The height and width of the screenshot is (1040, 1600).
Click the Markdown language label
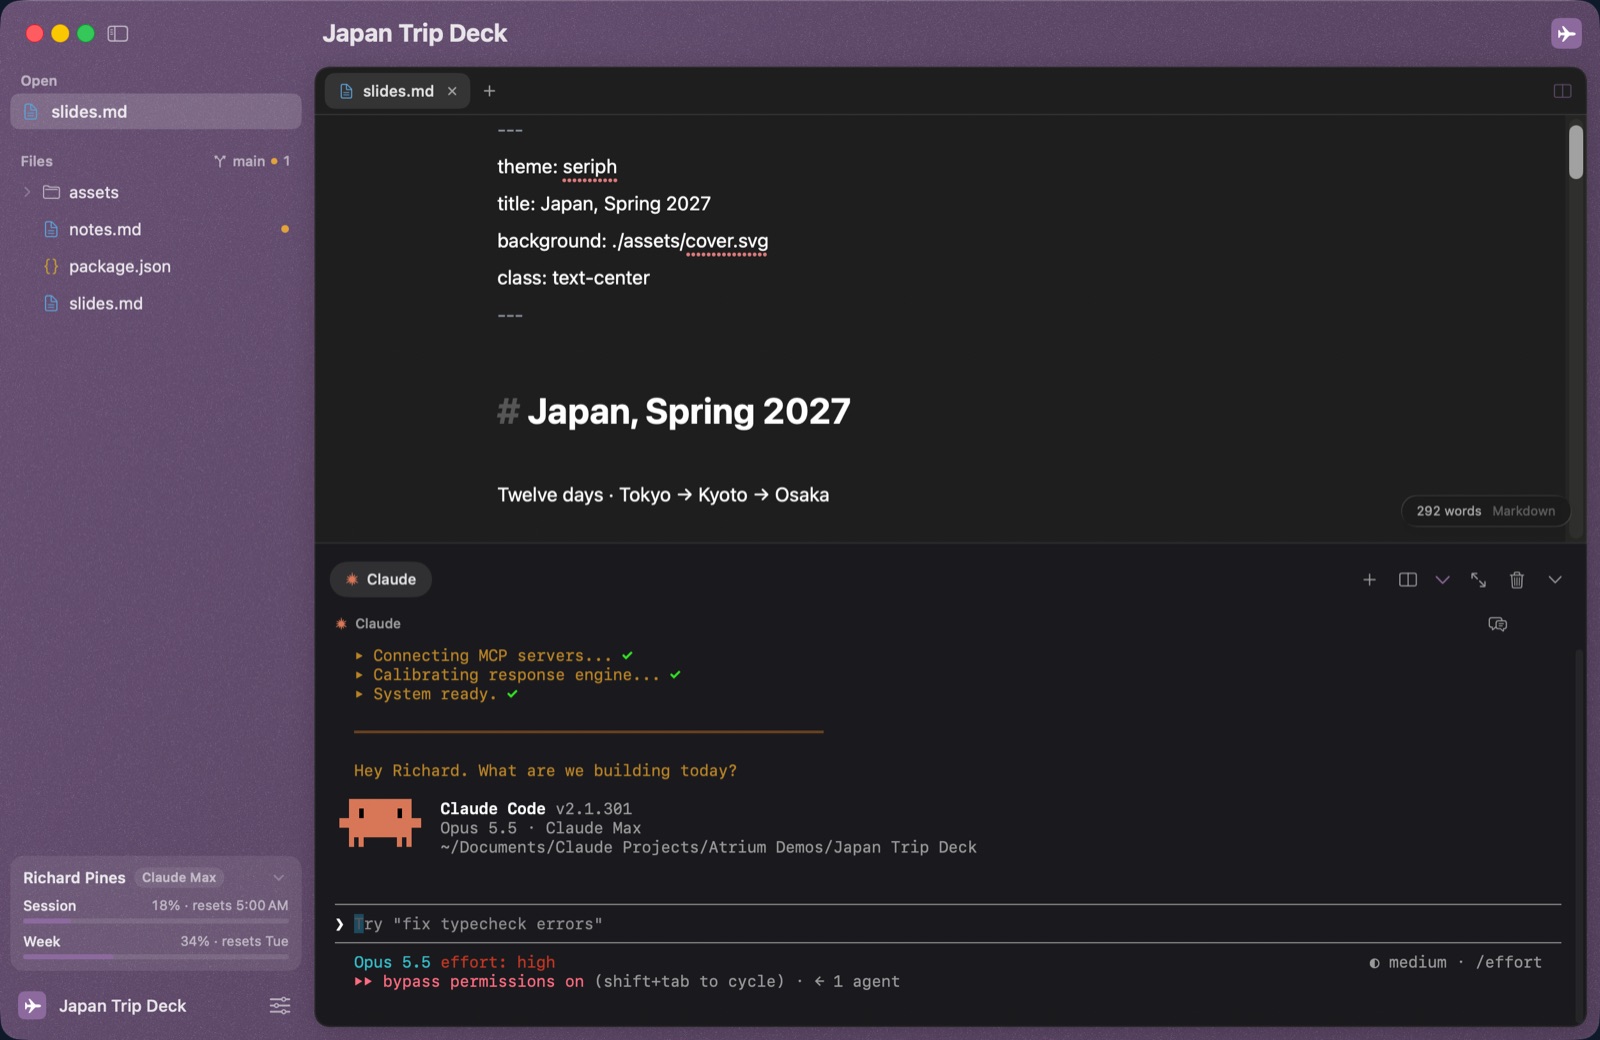pyautogui.click(x=1523, y=511)
